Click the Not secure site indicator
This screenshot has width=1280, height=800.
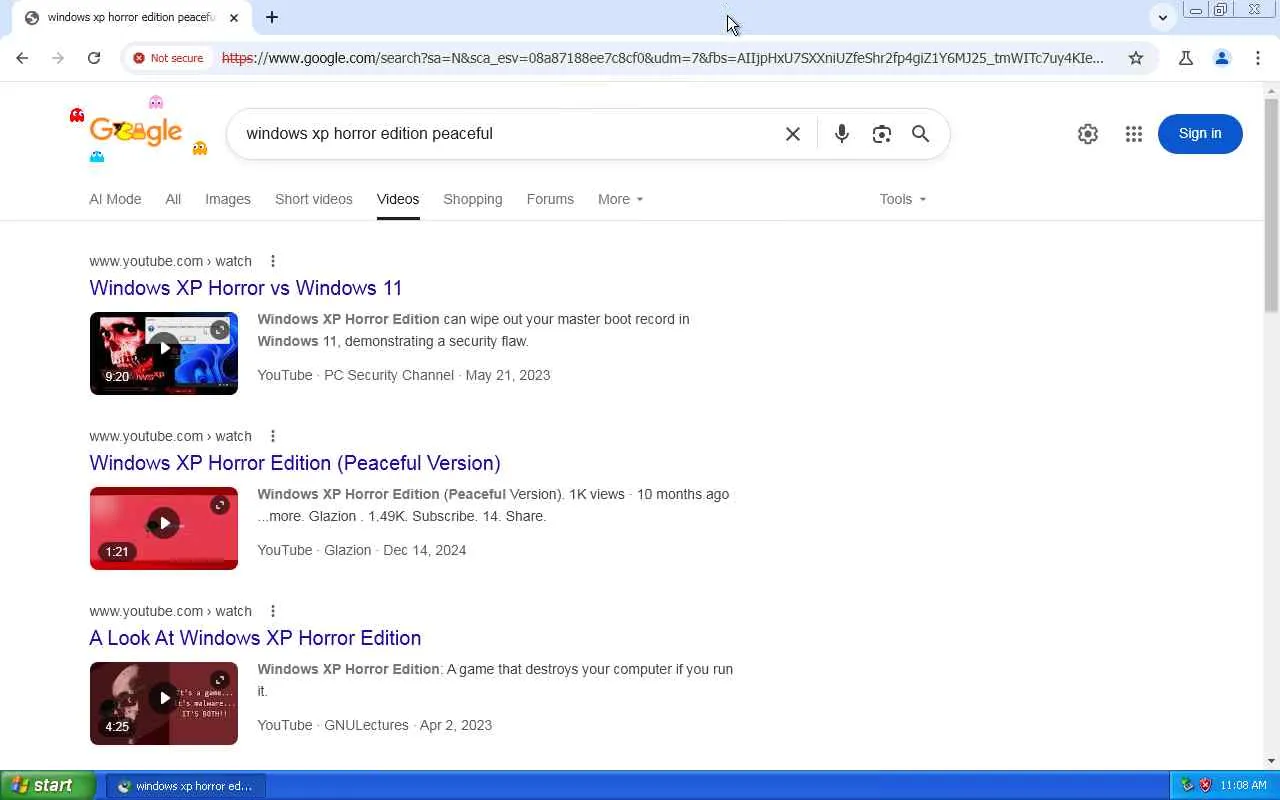168,58
